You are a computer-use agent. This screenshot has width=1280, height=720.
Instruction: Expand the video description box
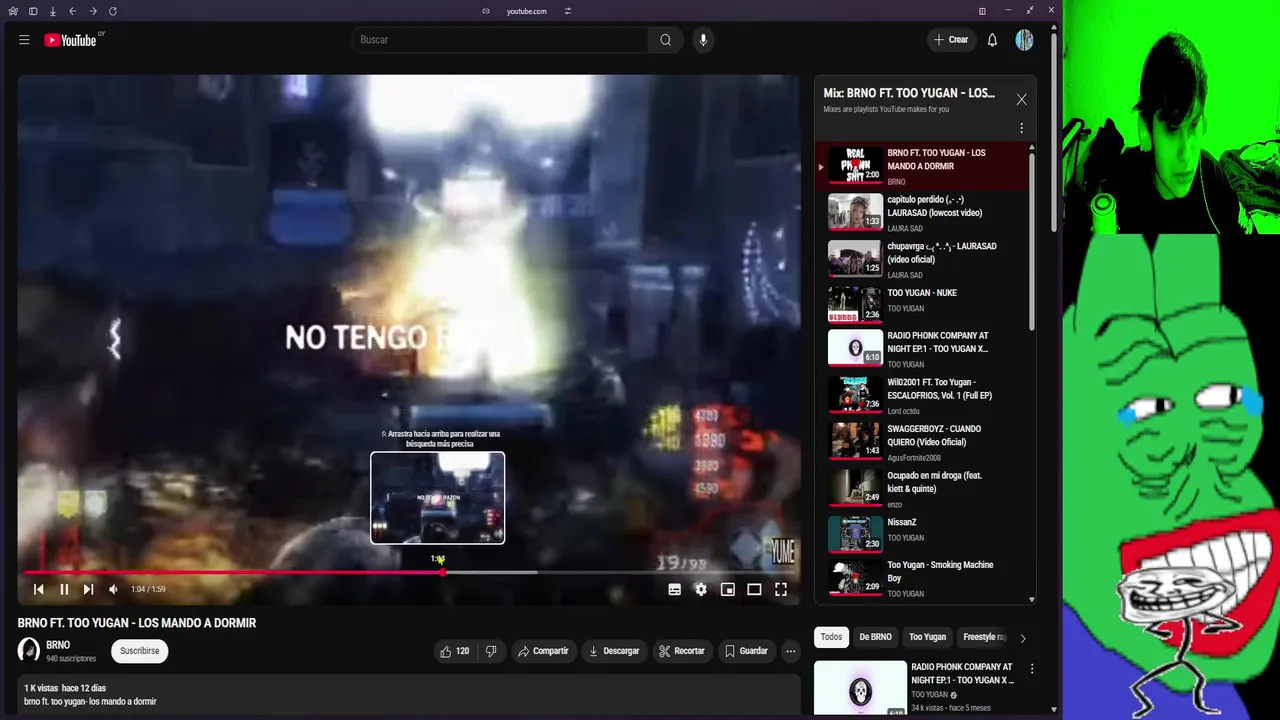[x=409, y=695]
